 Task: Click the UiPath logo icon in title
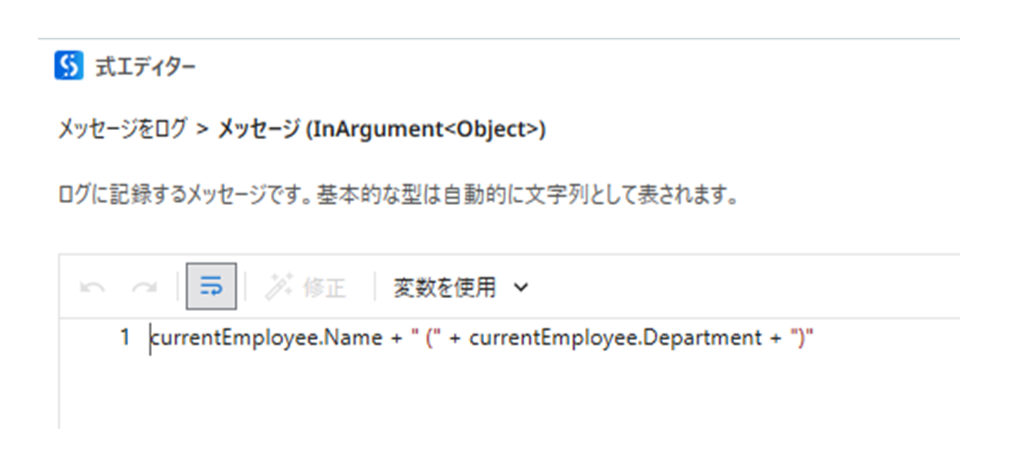click(x=68, y=67)
